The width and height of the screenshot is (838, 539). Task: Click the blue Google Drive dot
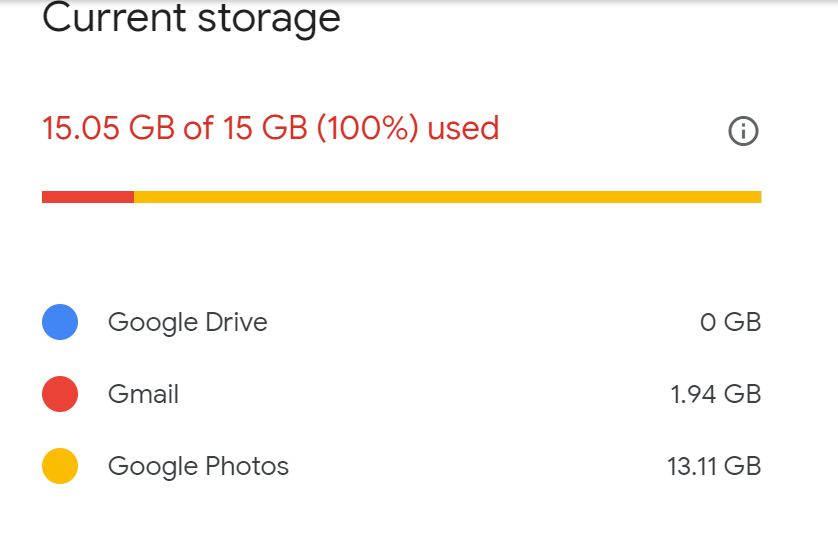pyautogui.click(x=60, y=322)
